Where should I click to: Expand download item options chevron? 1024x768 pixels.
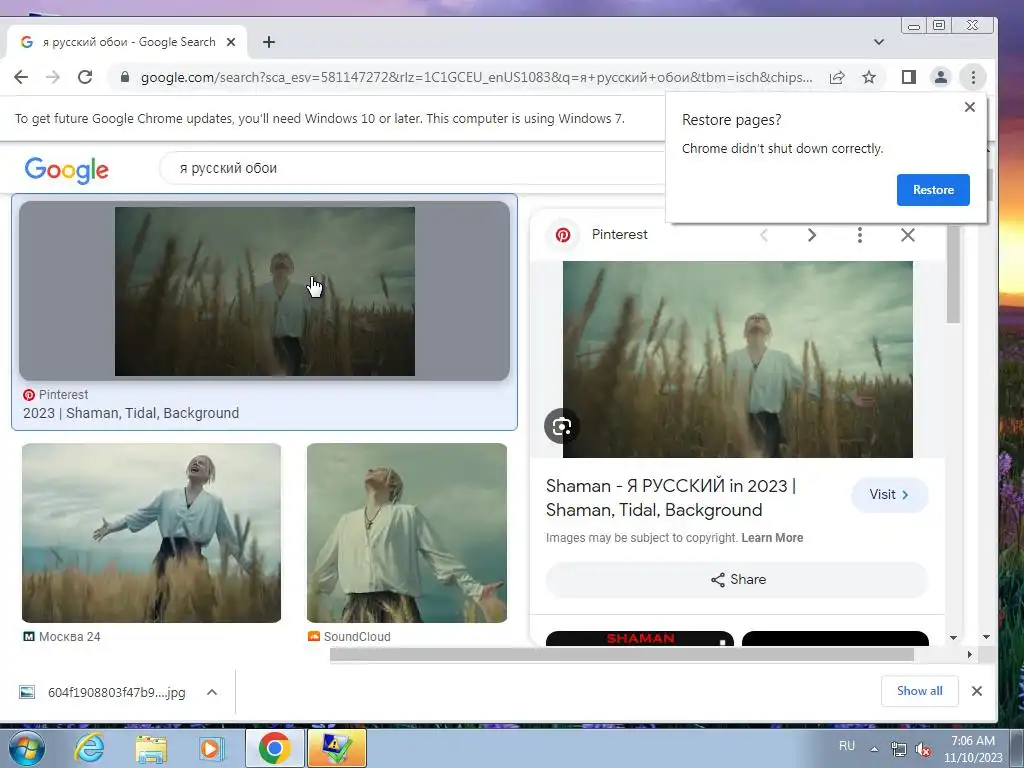(x=212, y=692)
